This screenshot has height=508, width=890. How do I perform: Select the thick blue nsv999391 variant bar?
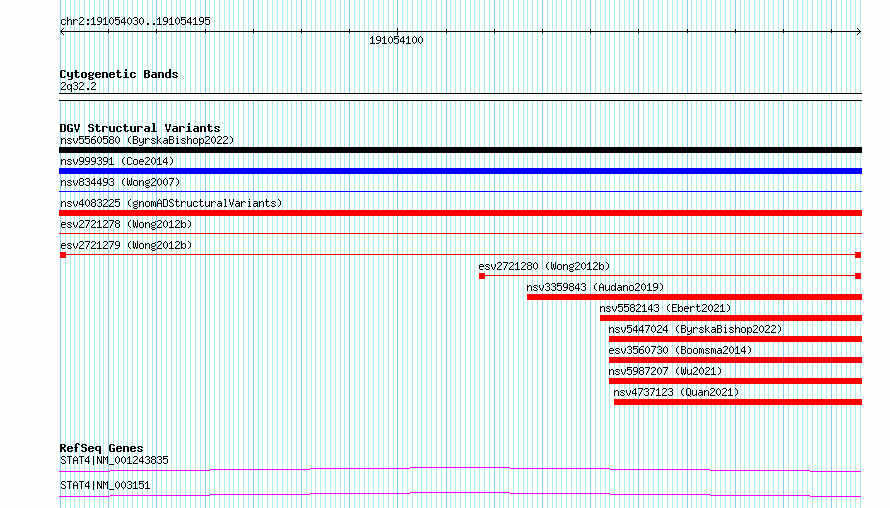pos(460,171)
